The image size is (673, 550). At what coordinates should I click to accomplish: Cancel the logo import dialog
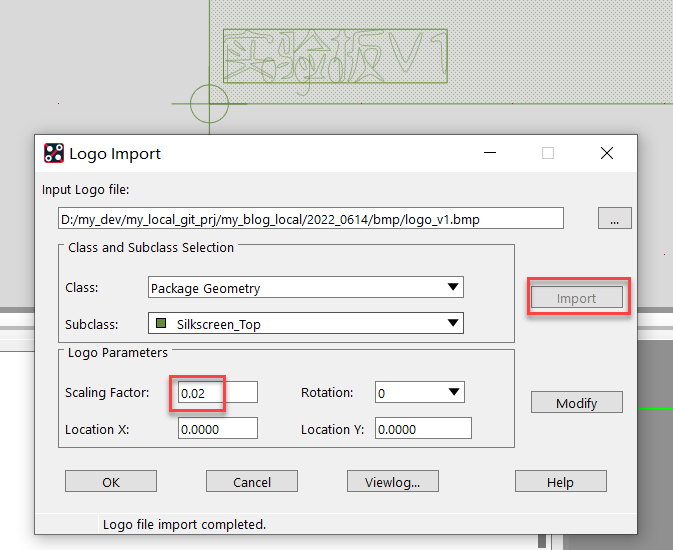252,482
